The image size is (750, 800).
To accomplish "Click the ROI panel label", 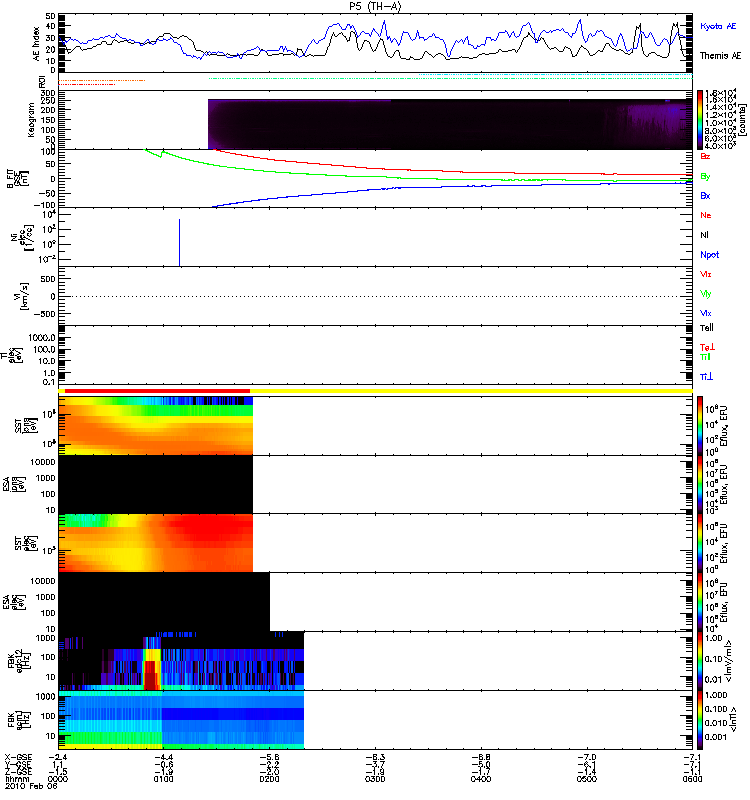I will click(42, 81).
